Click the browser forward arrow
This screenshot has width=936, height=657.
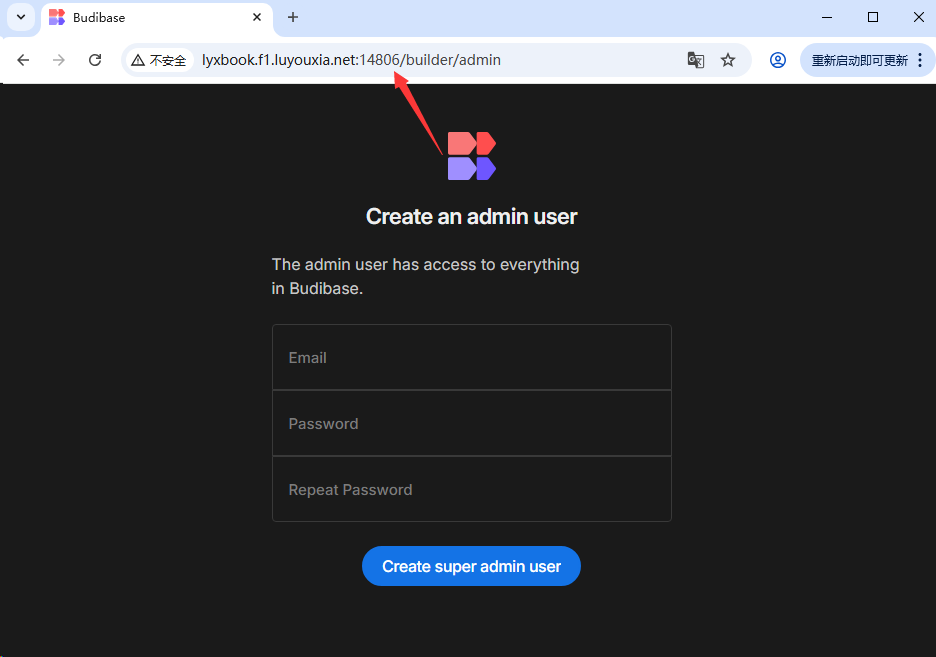pyautogui.click(x=59, y=60)
